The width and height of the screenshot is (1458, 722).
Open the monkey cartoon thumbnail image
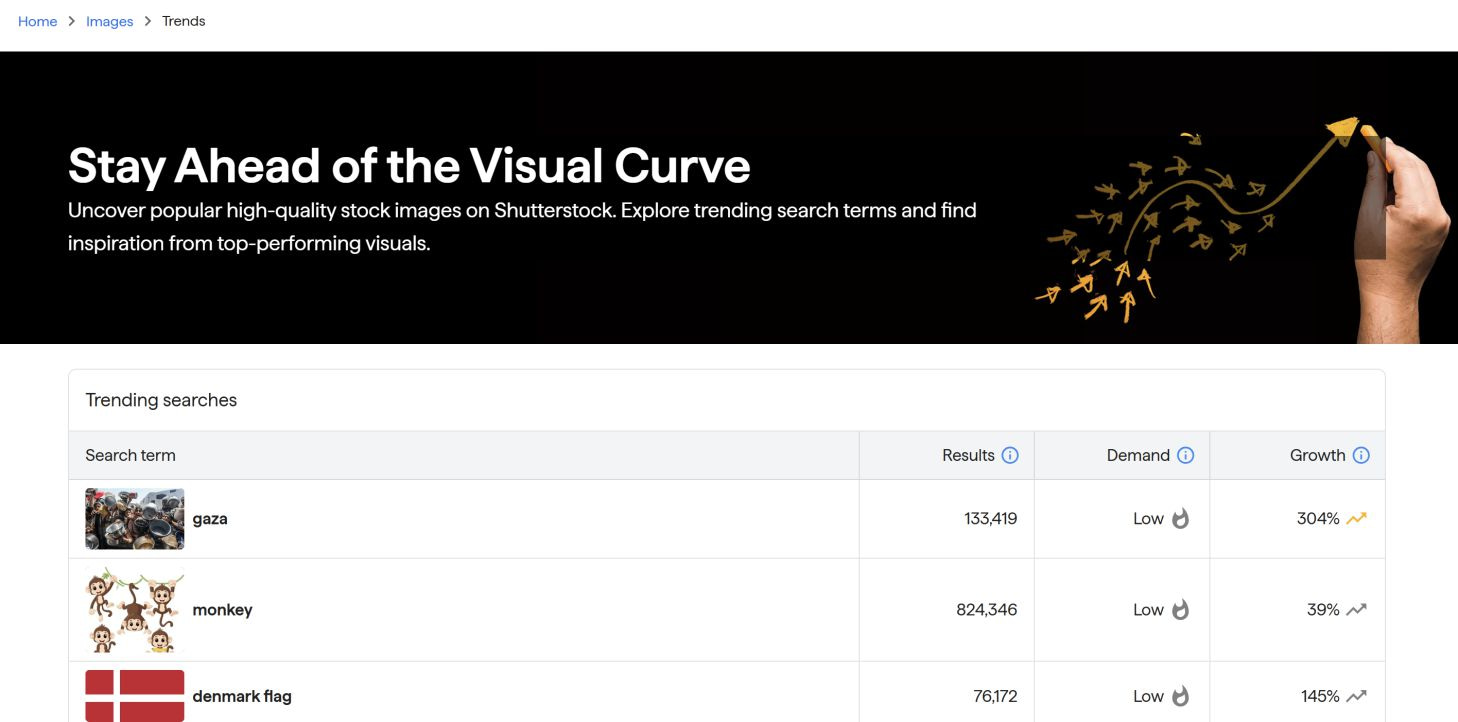click(134, 609)
